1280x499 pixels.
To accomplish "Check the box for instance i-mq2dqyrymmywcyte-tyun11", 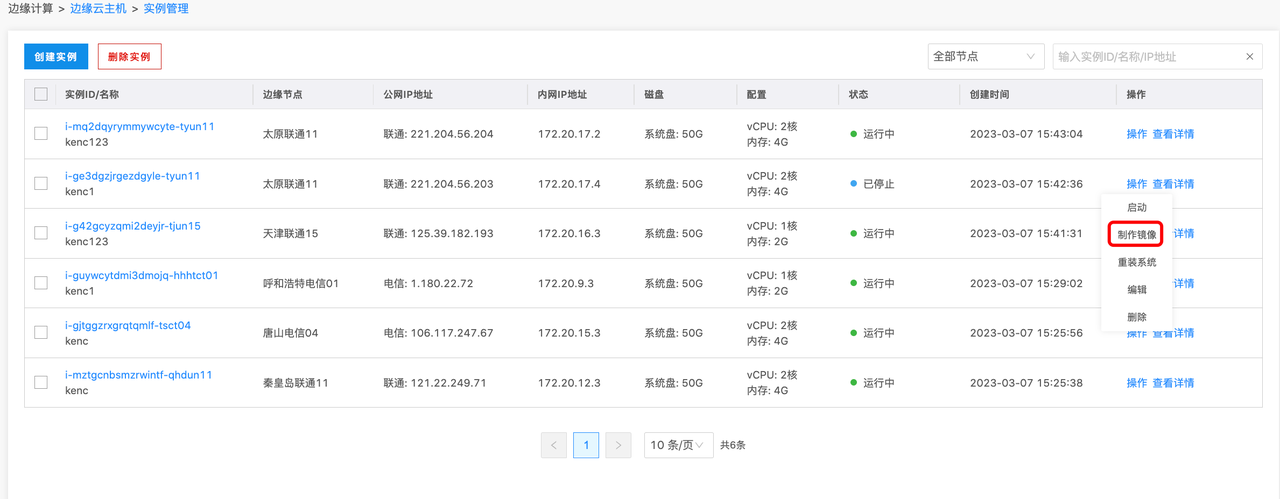I will click(41, 134).
